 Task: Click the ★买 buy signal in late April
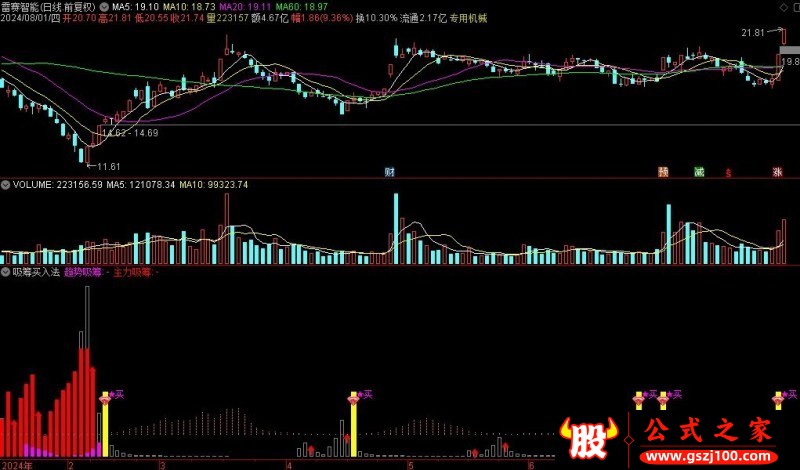365,394
